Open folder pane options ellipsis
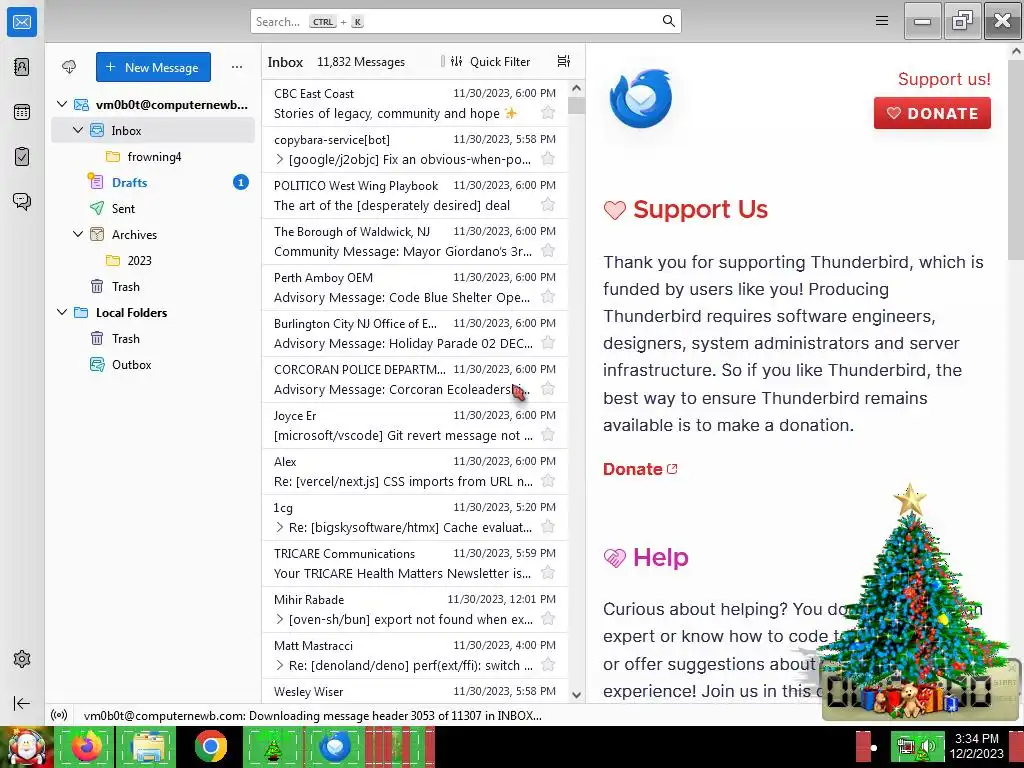The height and width of the screenshot is (768, 1024). click(x=237, y=67)
